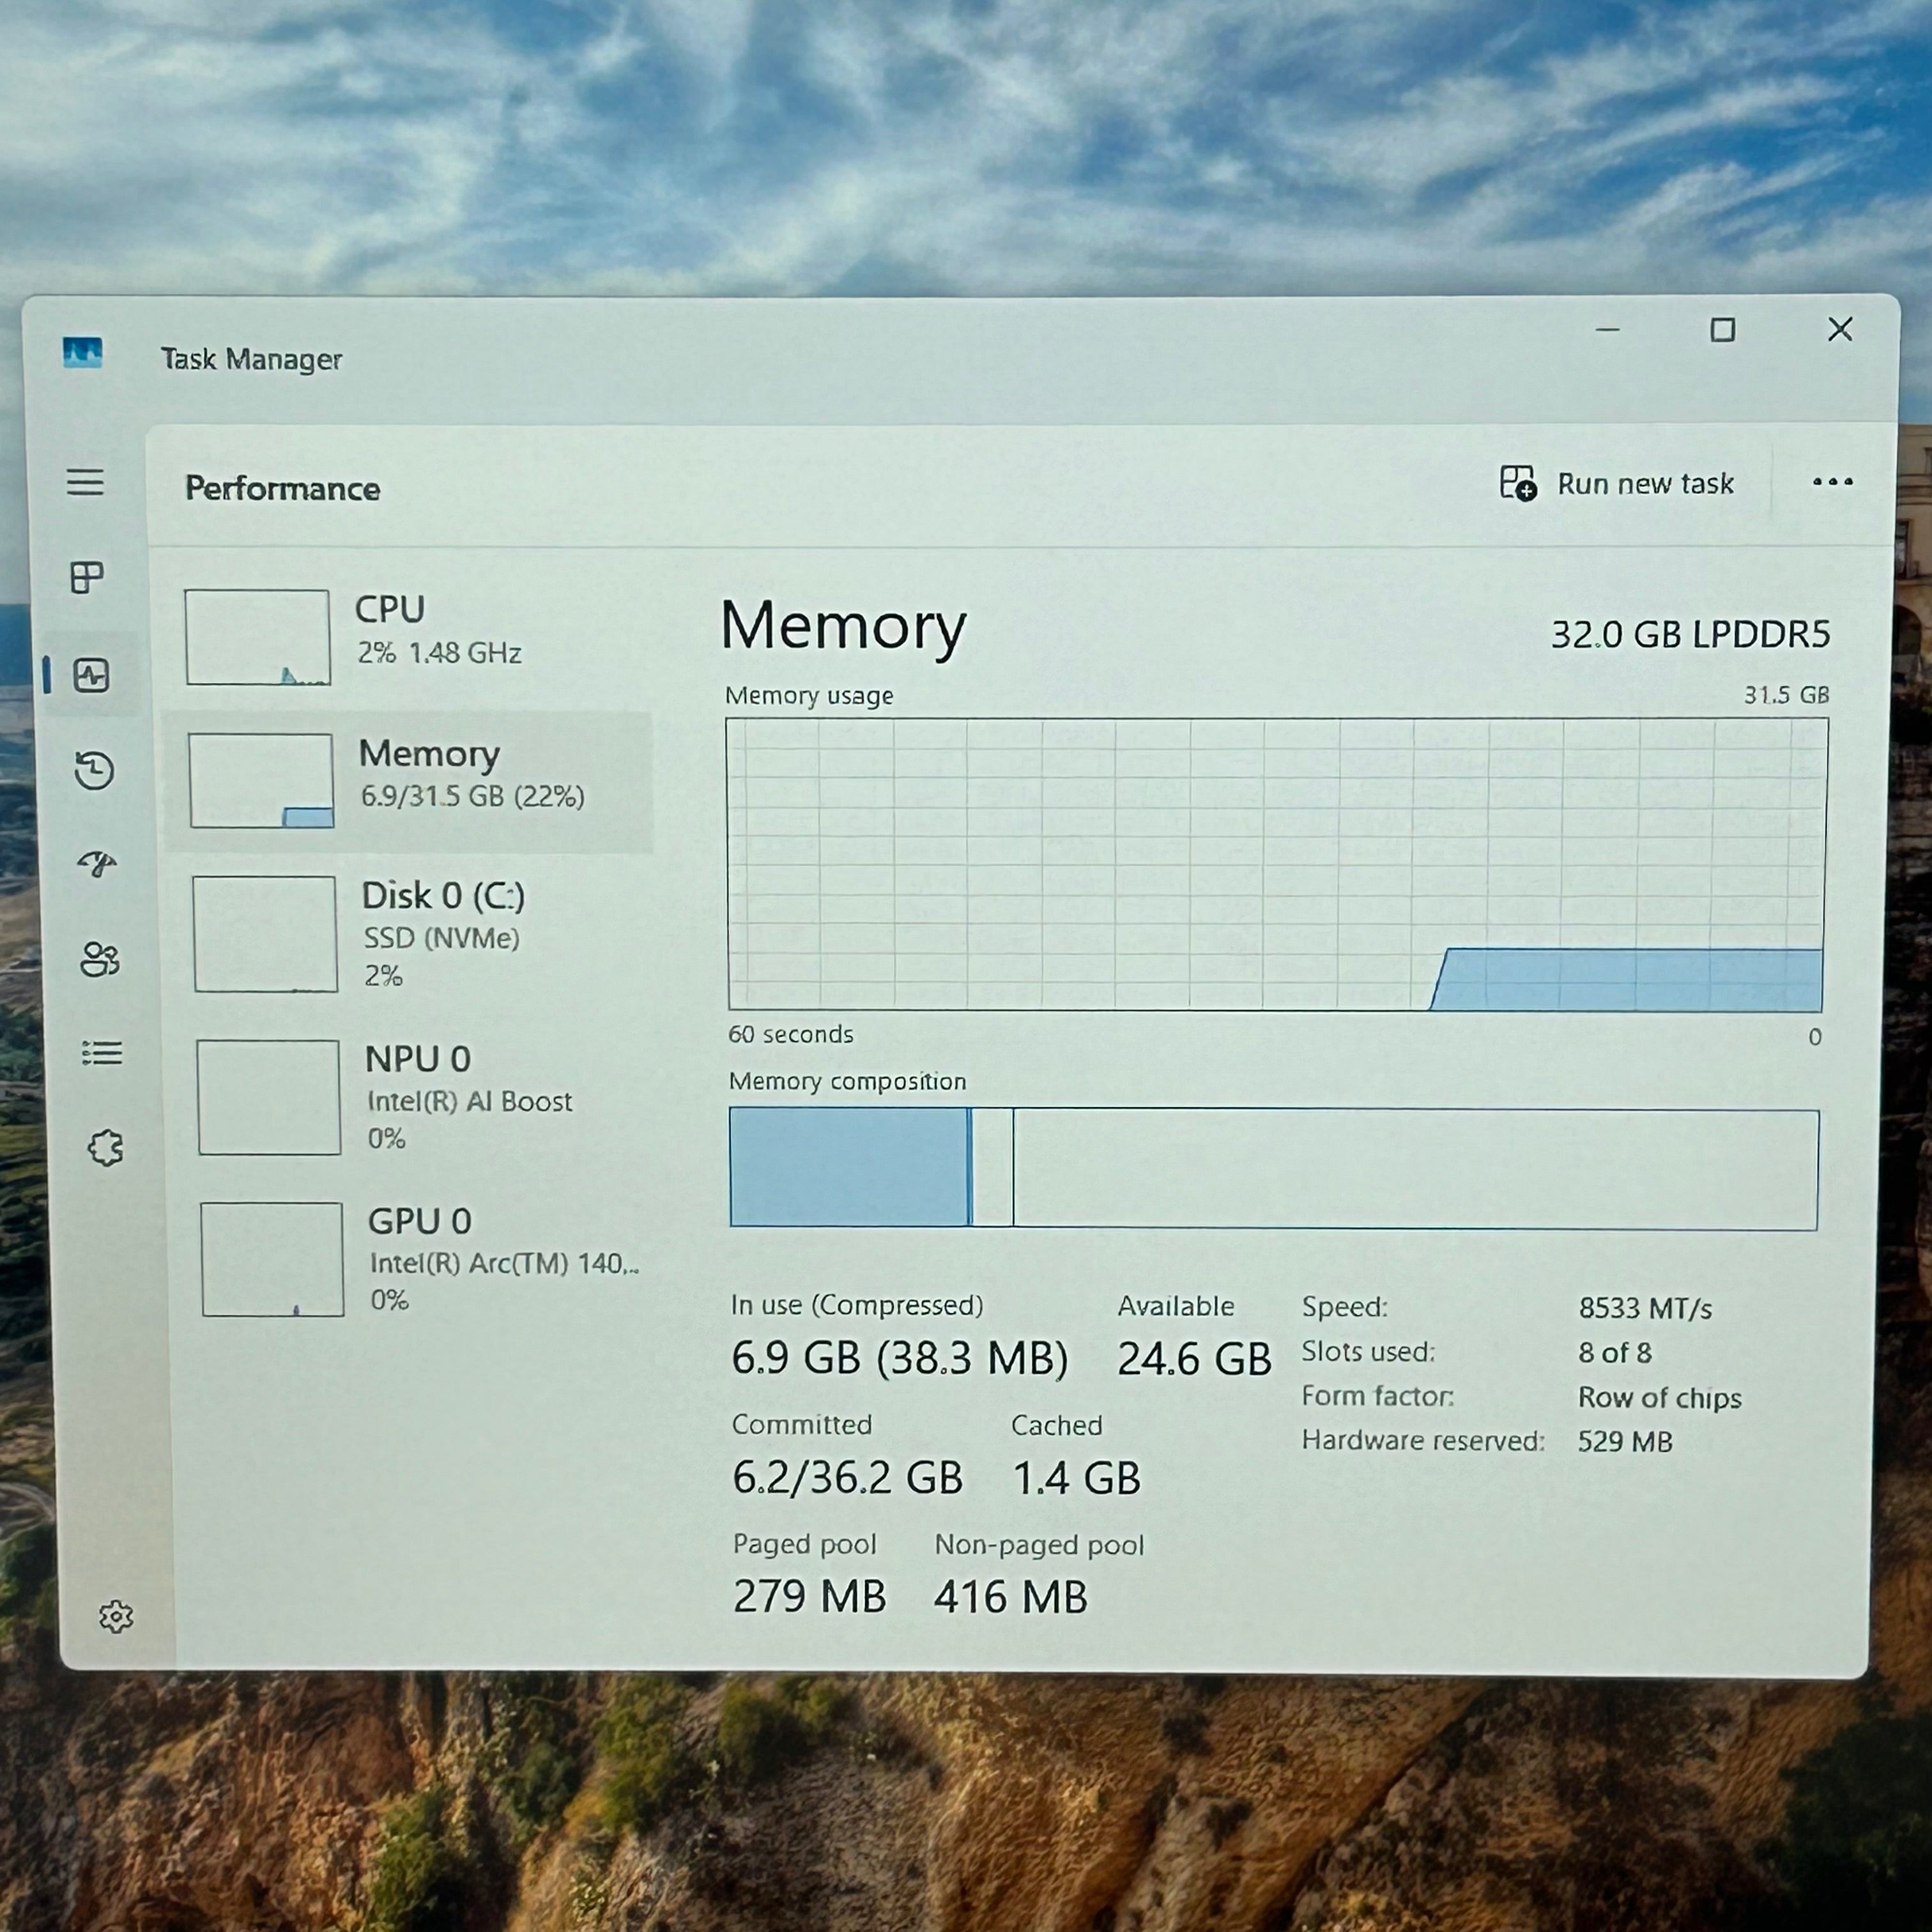Image resolution: width=1932 pixels, height=1932 pixels.
Task: Open the Users page icon
Action: pyautogui.click(x=100, y=959)
